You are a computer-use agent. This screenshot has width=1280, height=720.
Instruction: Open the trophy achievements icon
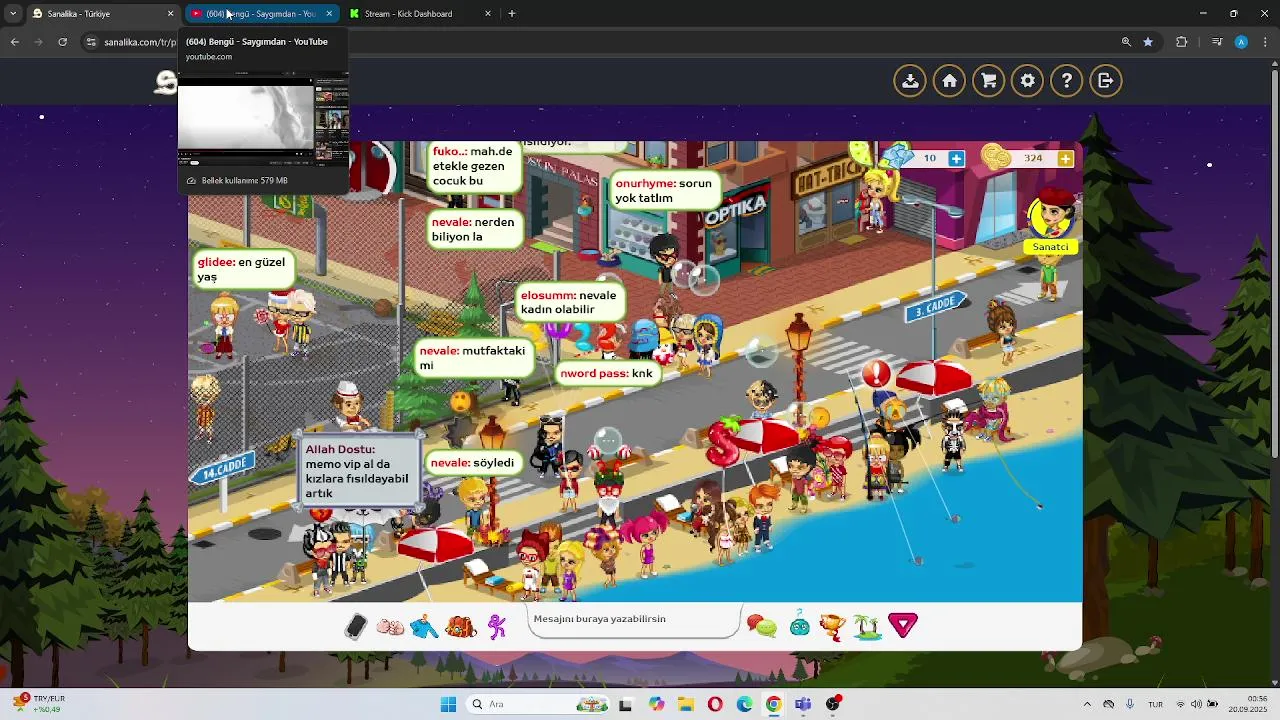click(832, 626)
